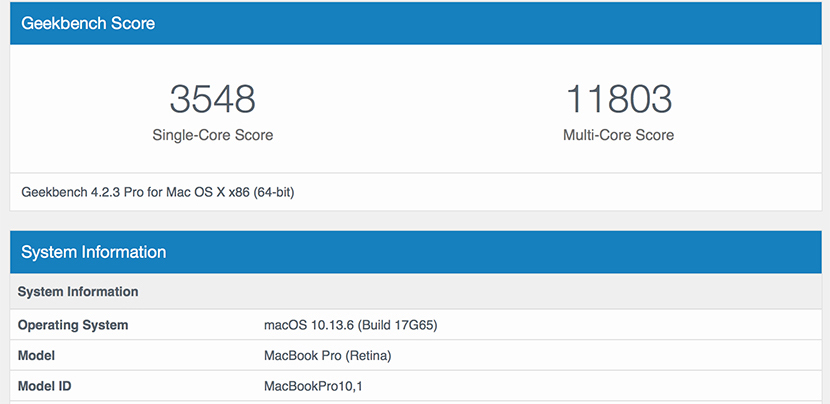Click the MacBook Pro (Retina) value
The width and height of the screenshot is (830, 404).
(327, 355)
